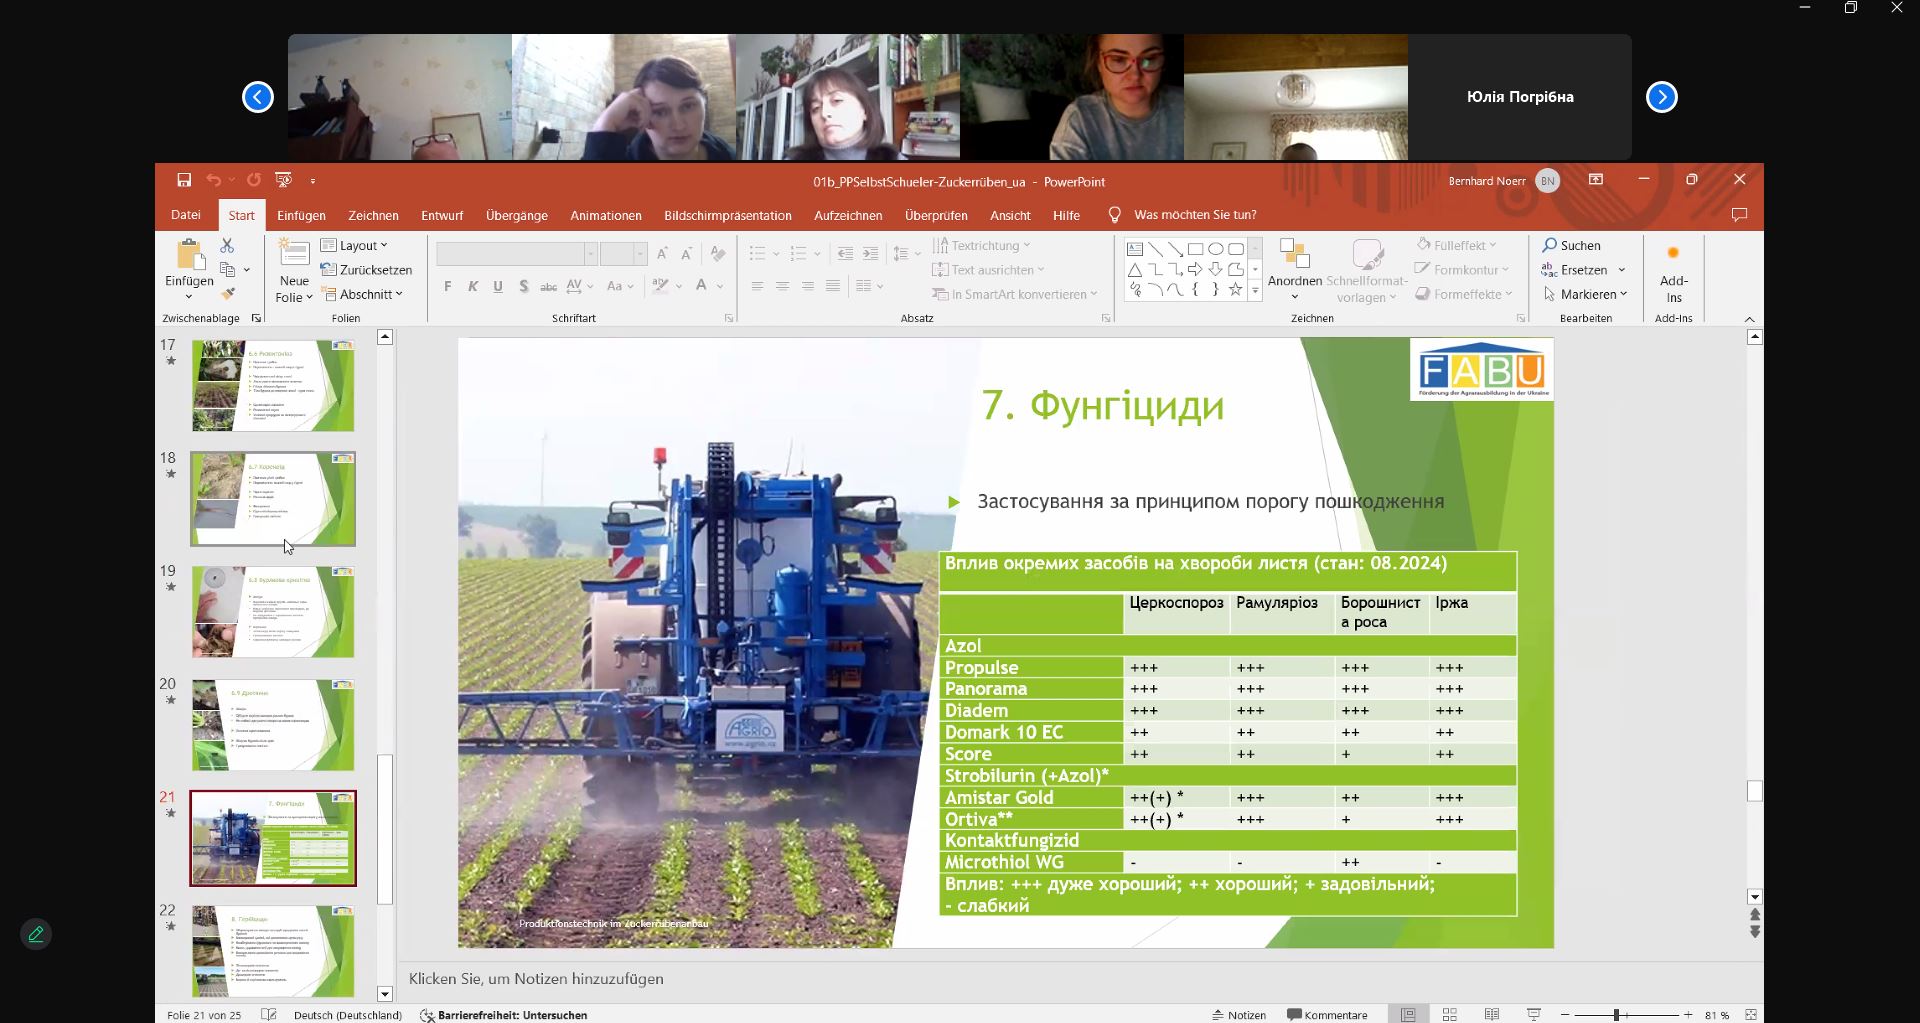This screenshot has height=1023, width=1920.
Task: Select slide 18 thumbnail
Action: pos(273,498)
